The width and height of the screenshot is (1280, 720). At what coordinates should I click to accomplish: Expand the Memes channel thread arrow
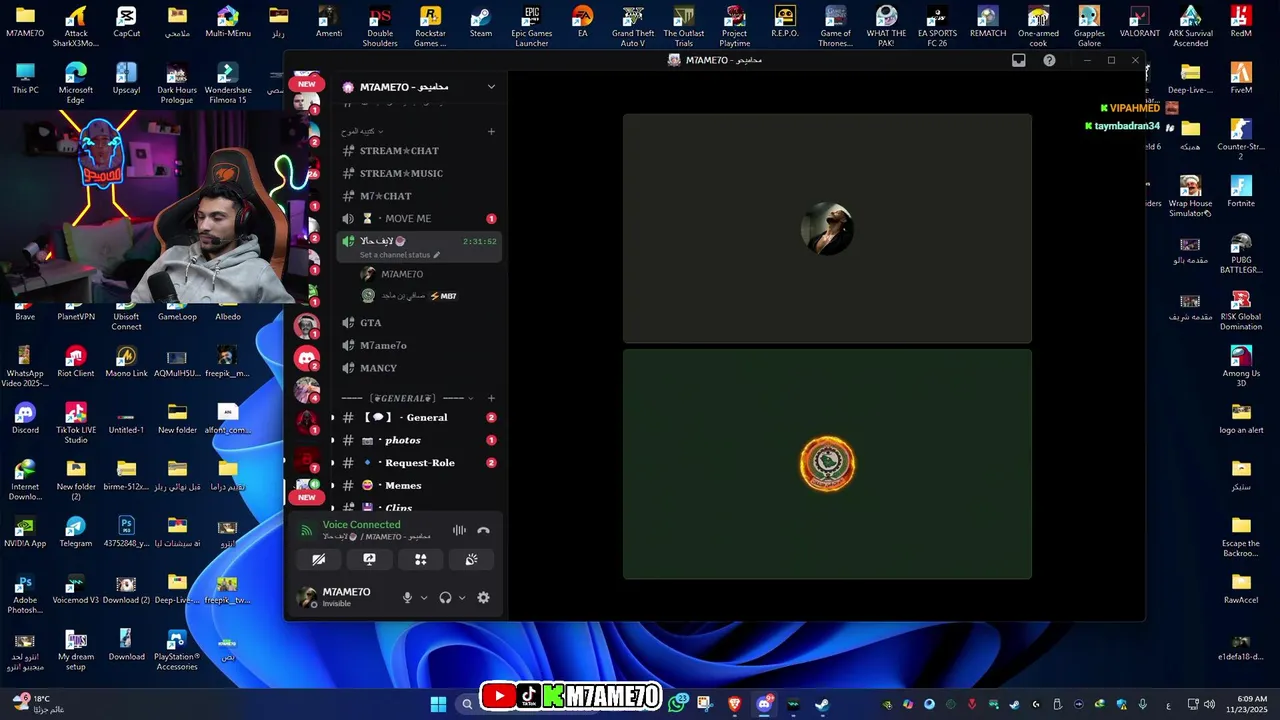[333, 486]
